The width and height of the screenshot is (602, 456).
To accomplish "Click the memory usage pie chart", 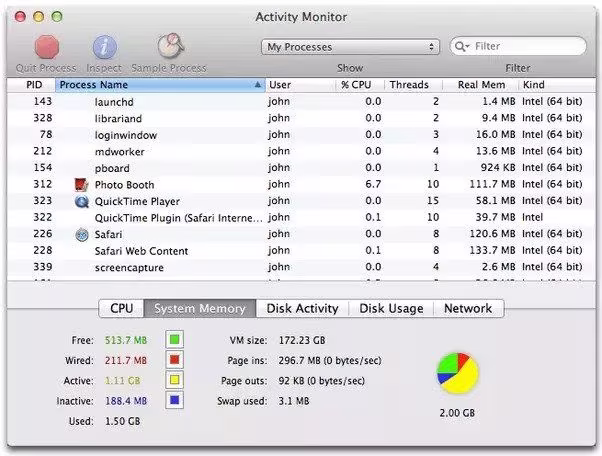I will [x=458, y=373].
